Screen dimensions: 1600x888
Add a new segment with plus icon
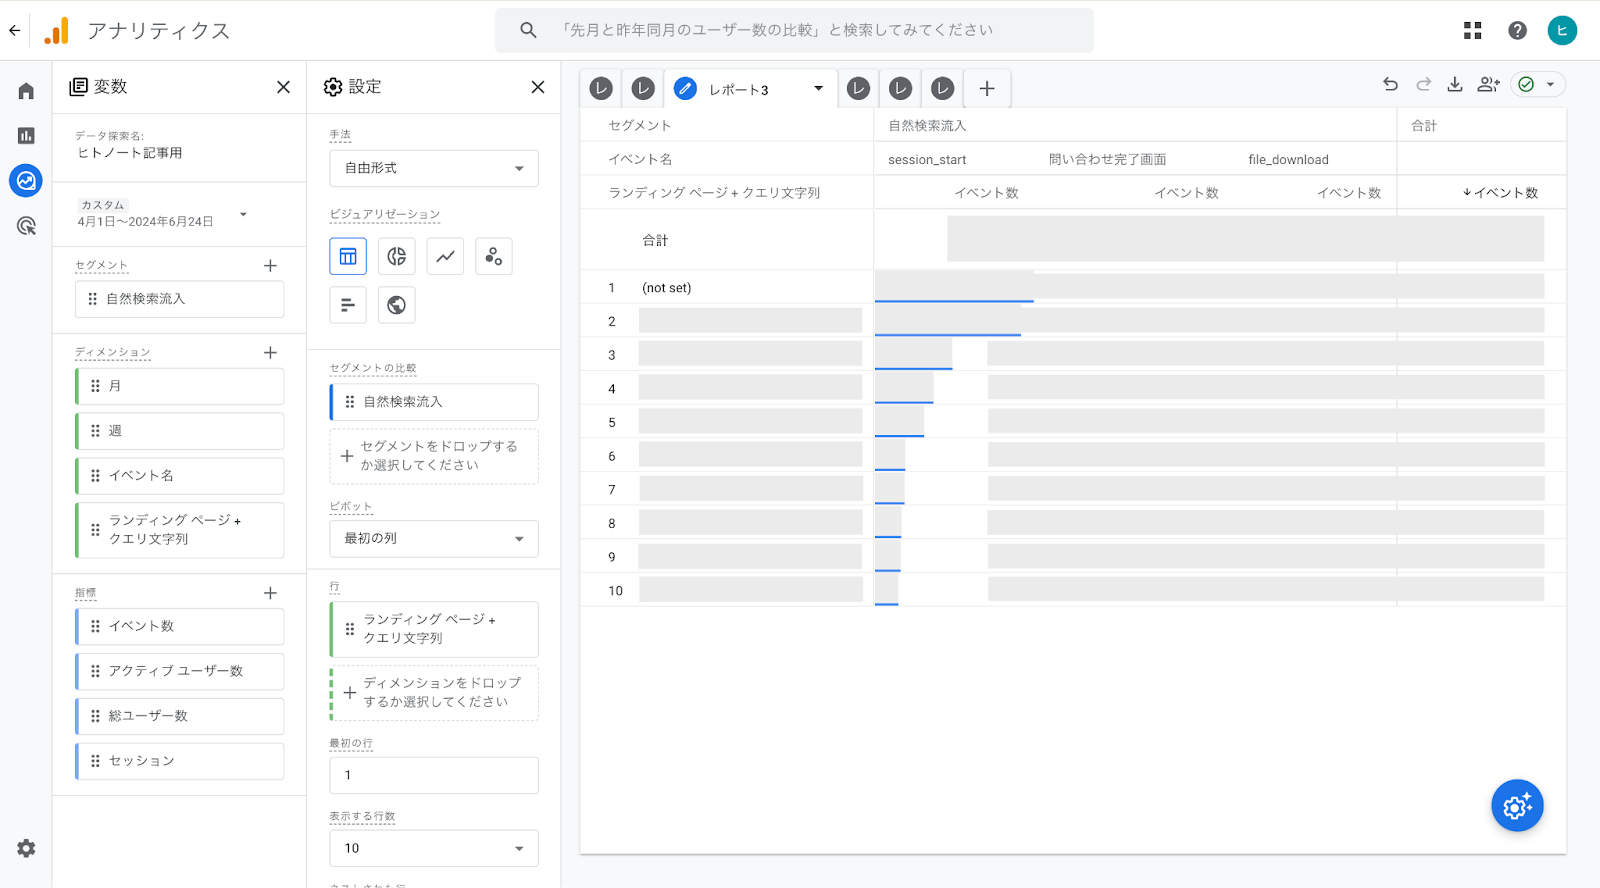click(270, 265)
